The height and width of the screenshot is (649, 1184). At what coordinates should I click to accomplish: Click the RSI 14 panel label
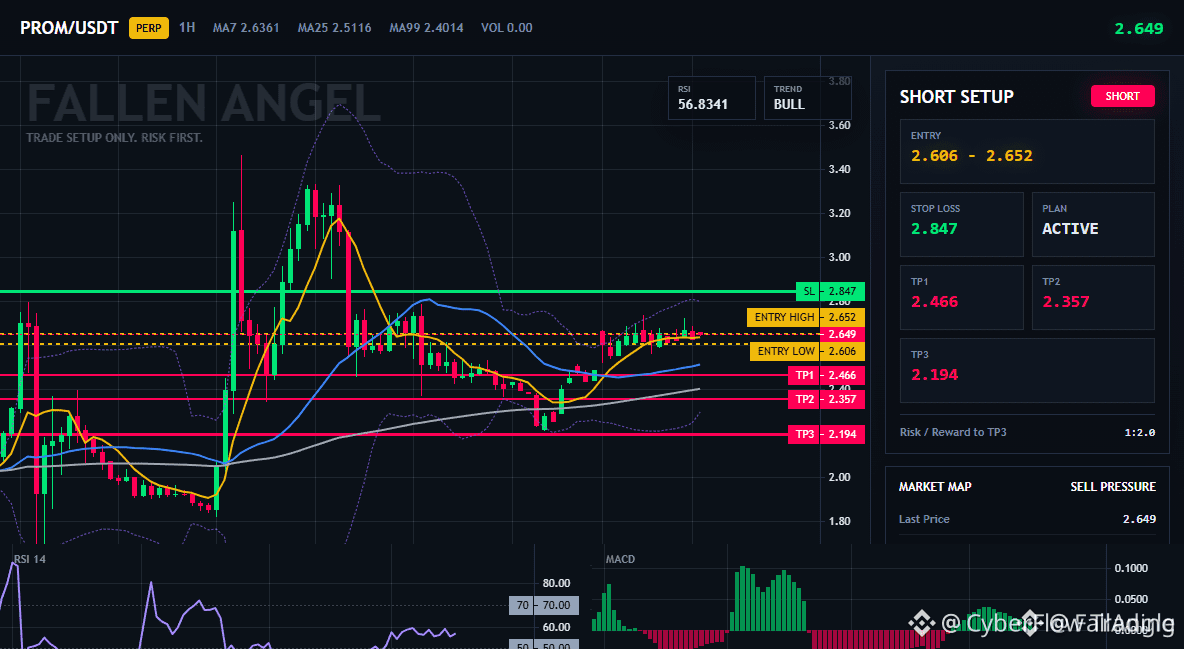(x=29, y=559)
